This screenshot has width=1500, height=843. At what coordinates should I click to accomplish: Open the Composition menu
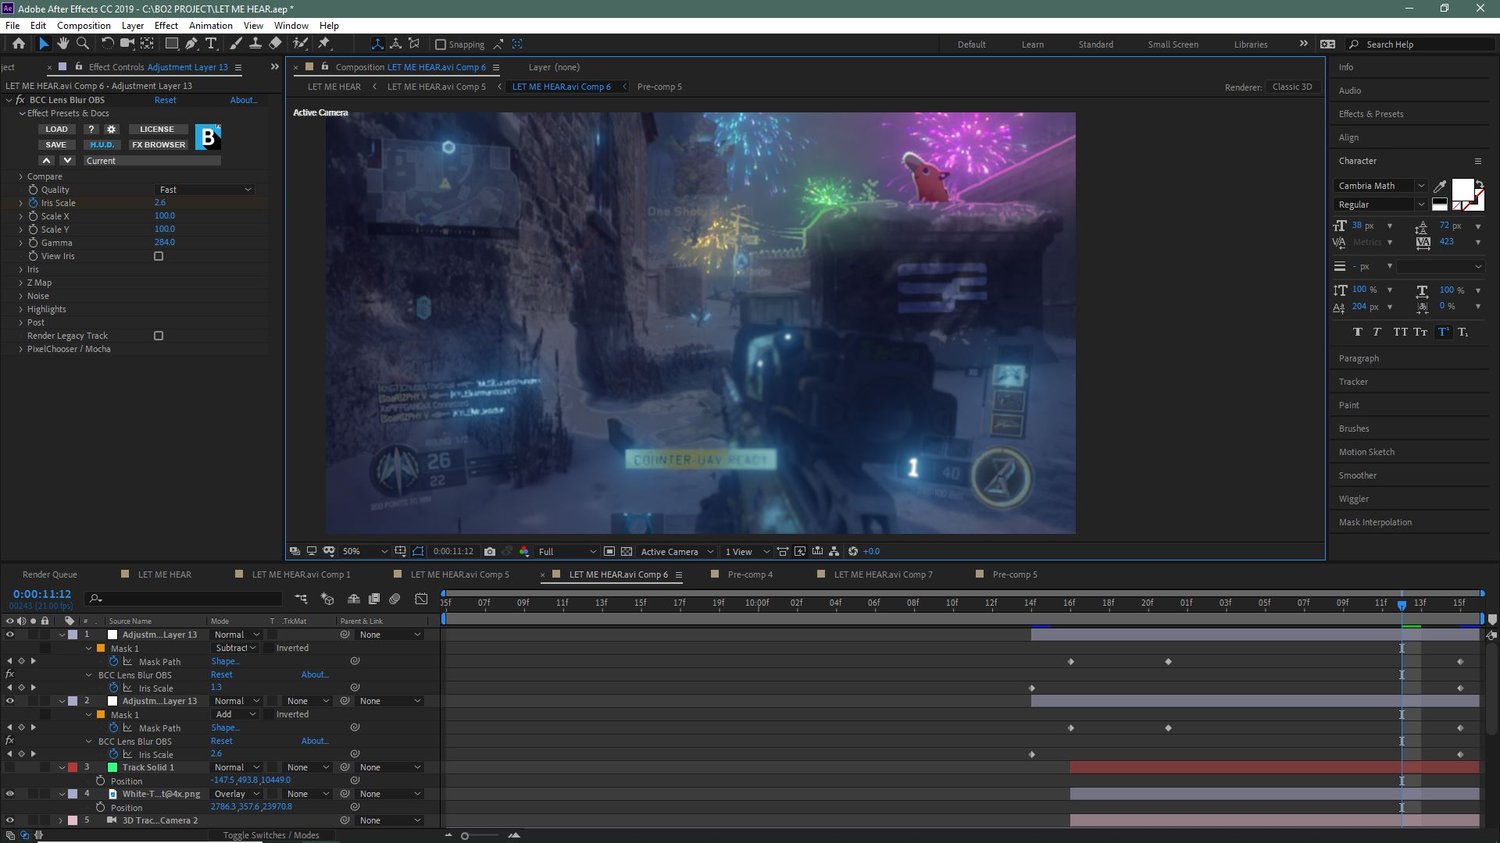click(x=84, y=26)
